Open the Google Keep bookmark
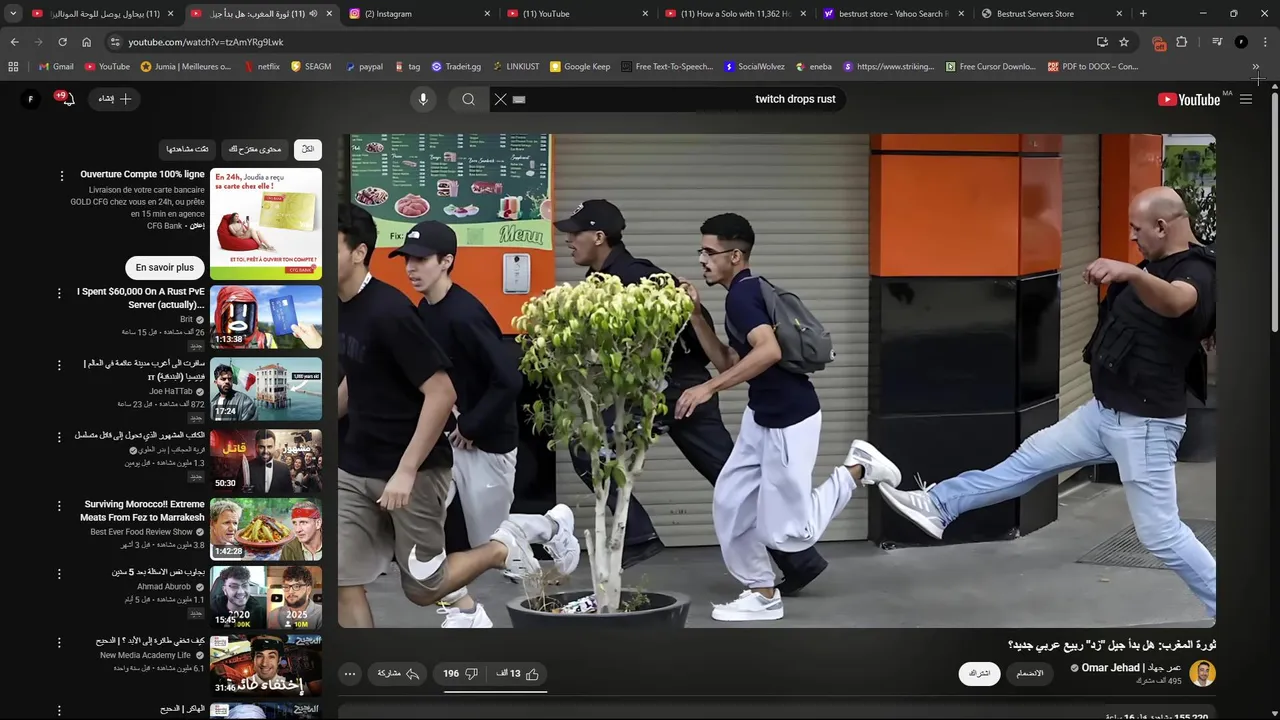This screenshot has height=720, width=1280. click(580, 67)
